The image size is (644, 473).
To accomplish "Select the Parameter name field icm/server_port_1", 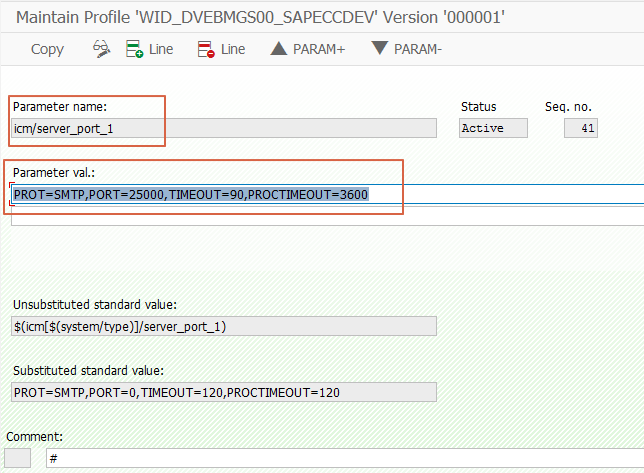I will [224, 128].
